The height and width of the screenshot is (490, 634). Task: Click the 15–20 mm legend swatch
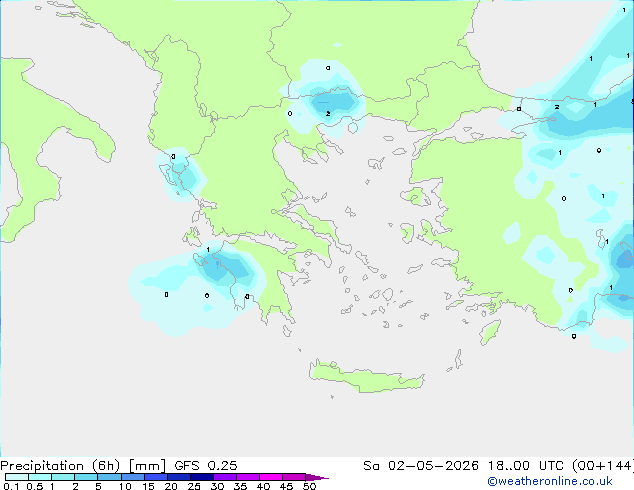coord(156,477)
